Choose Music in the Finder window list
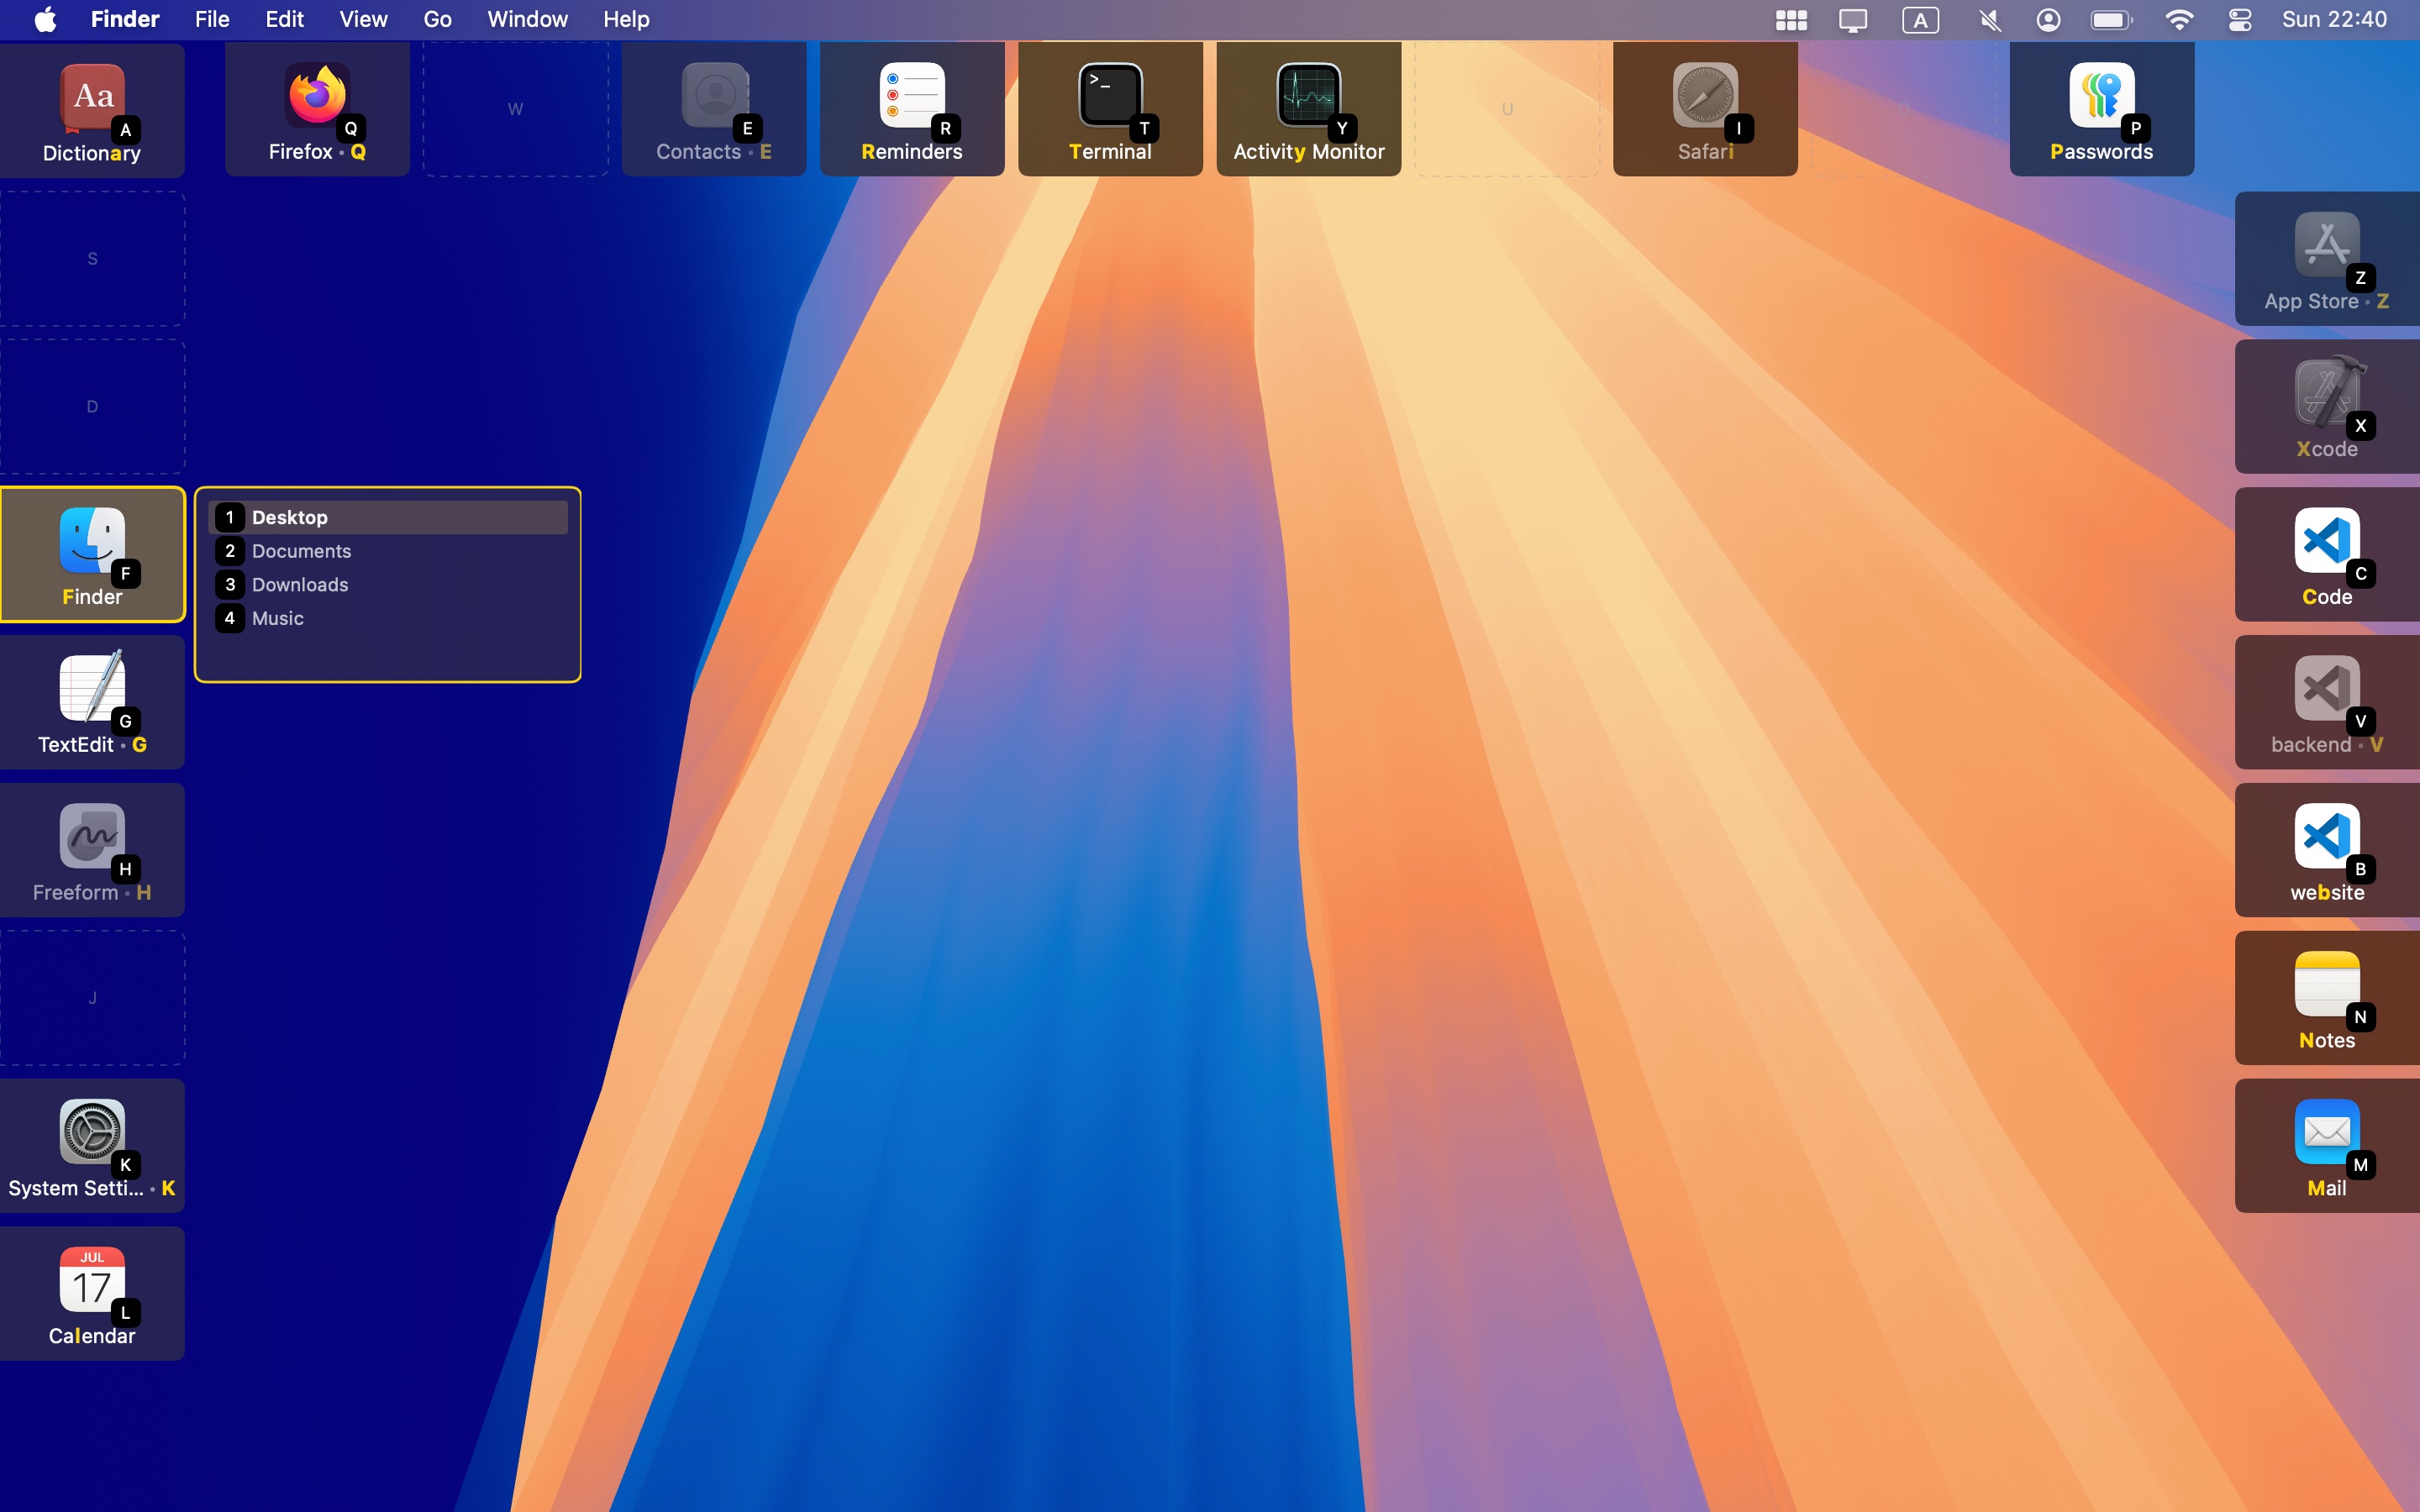Image resolution: width=2420 pixels, height=1512 pixels. tap(388, 618)
